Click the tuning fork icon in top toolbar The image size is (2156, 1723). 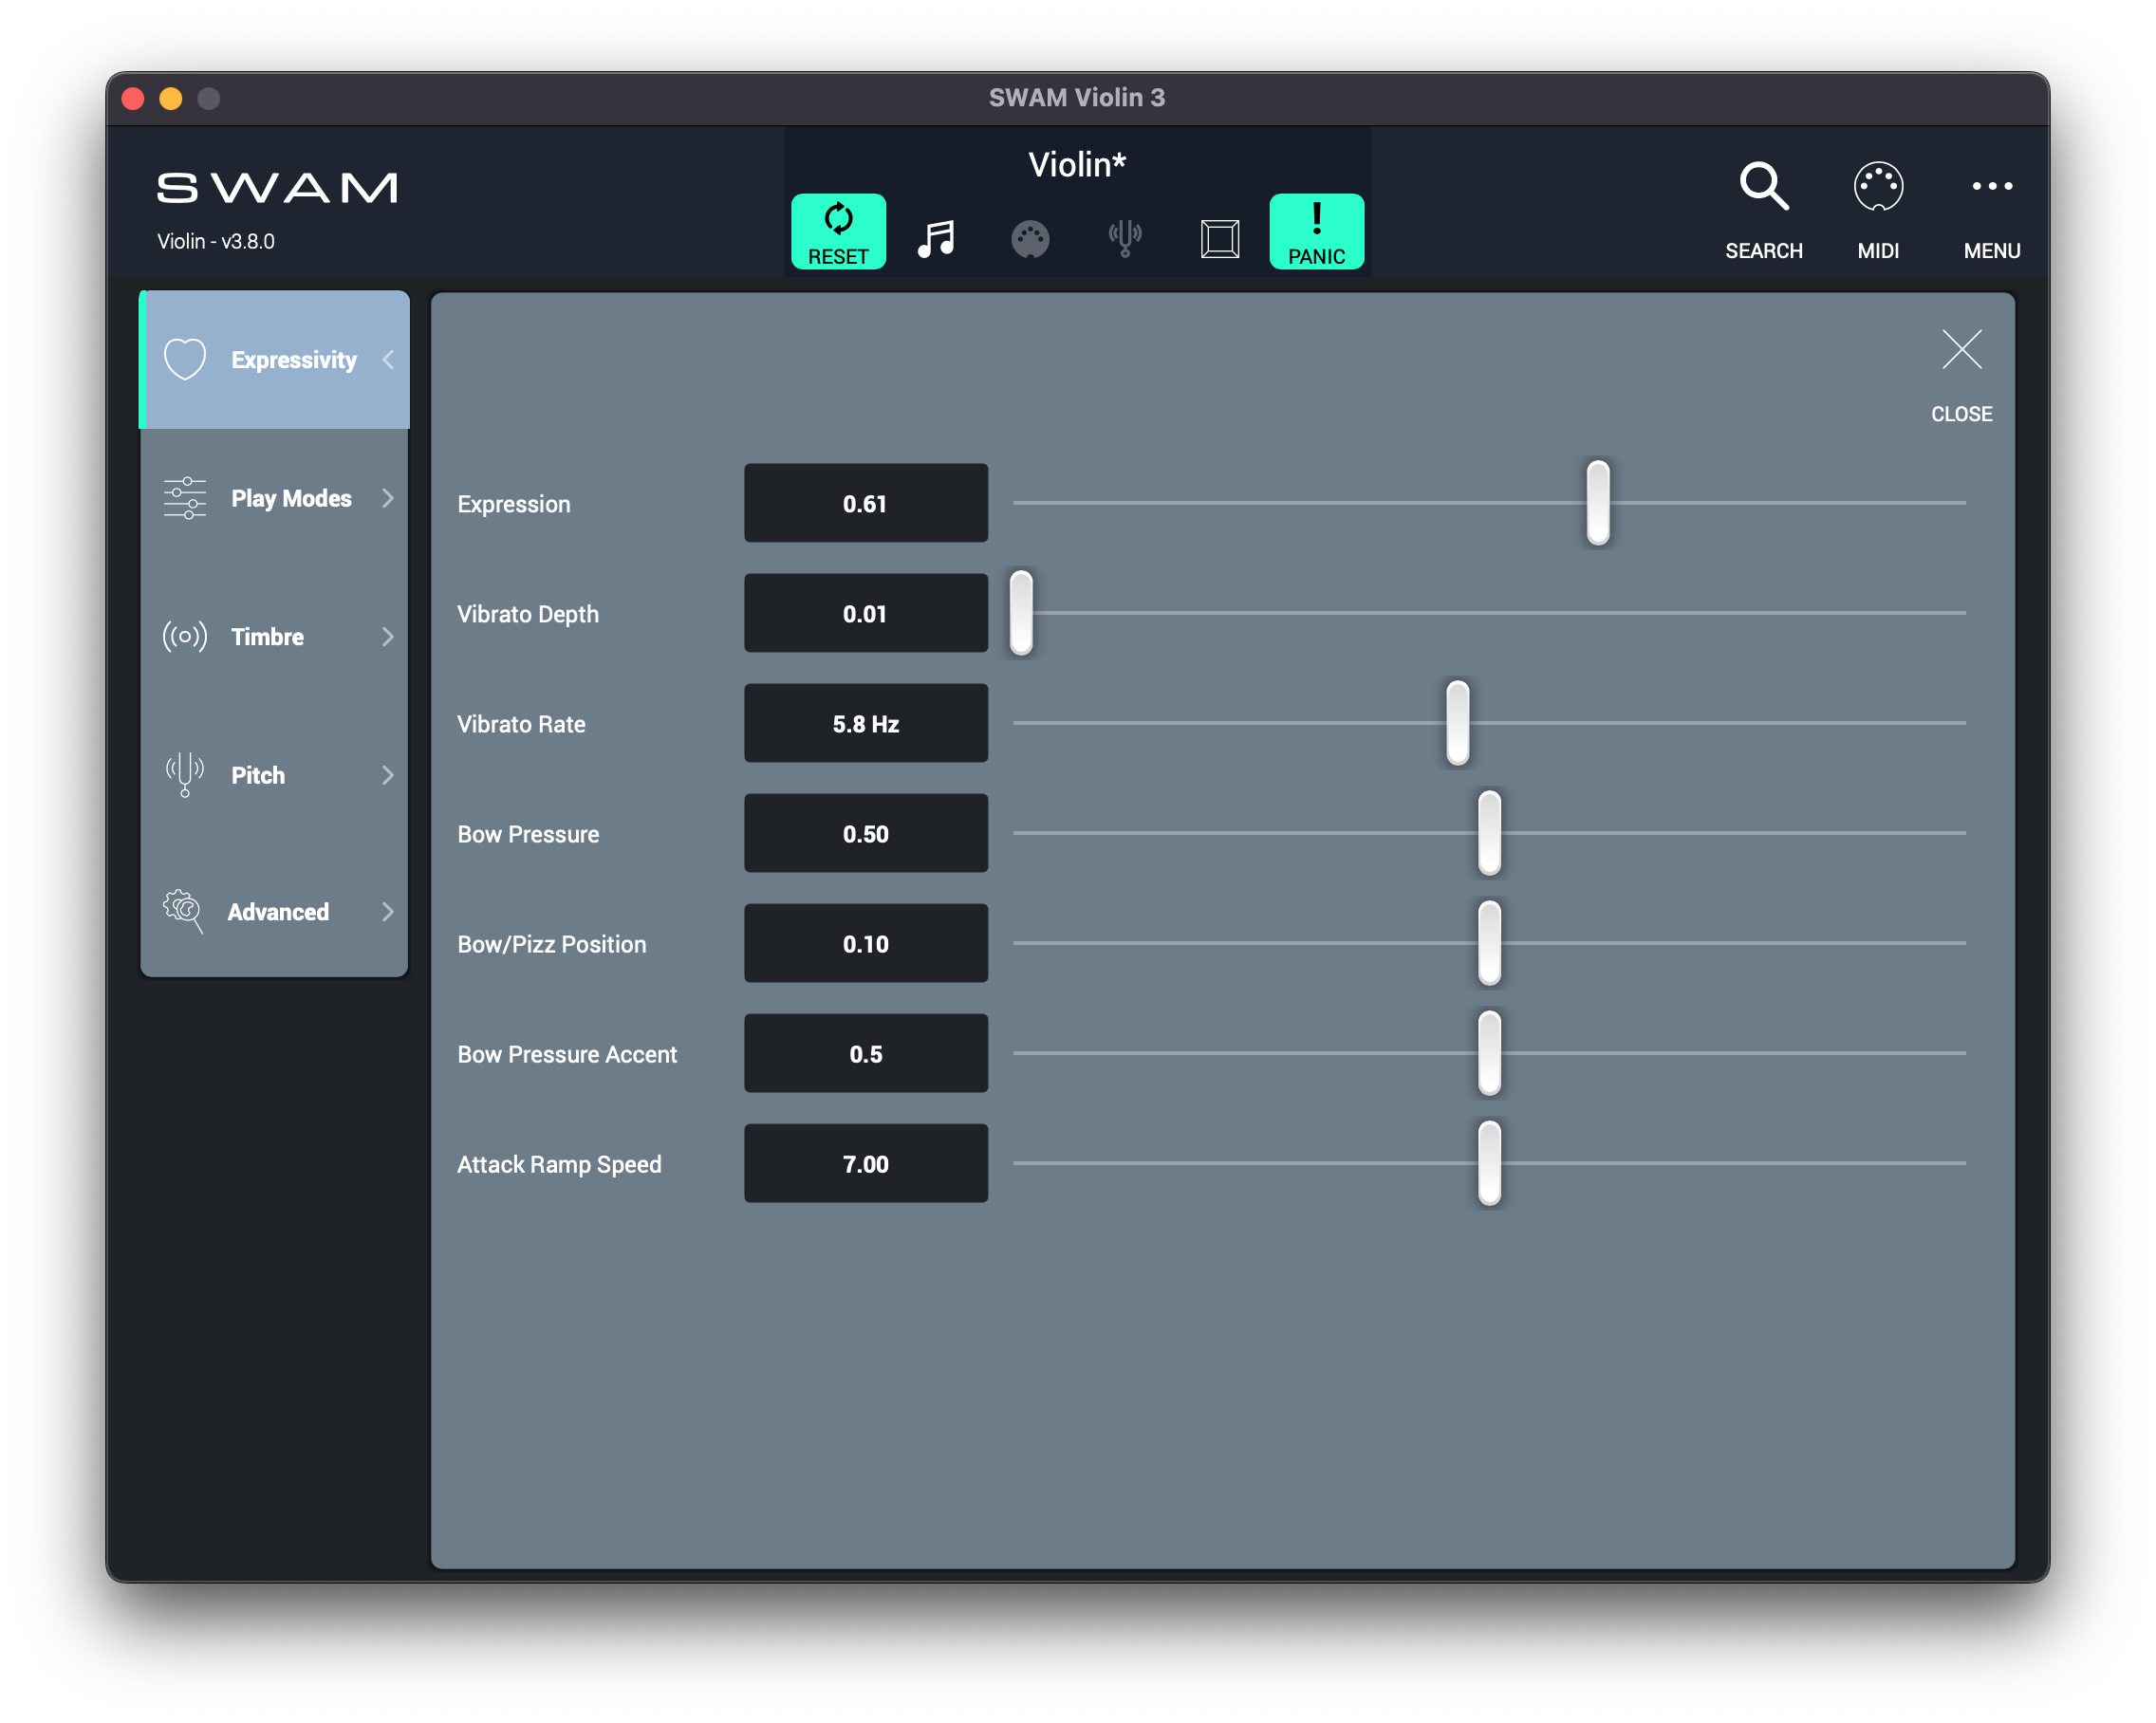point(1125,239)
